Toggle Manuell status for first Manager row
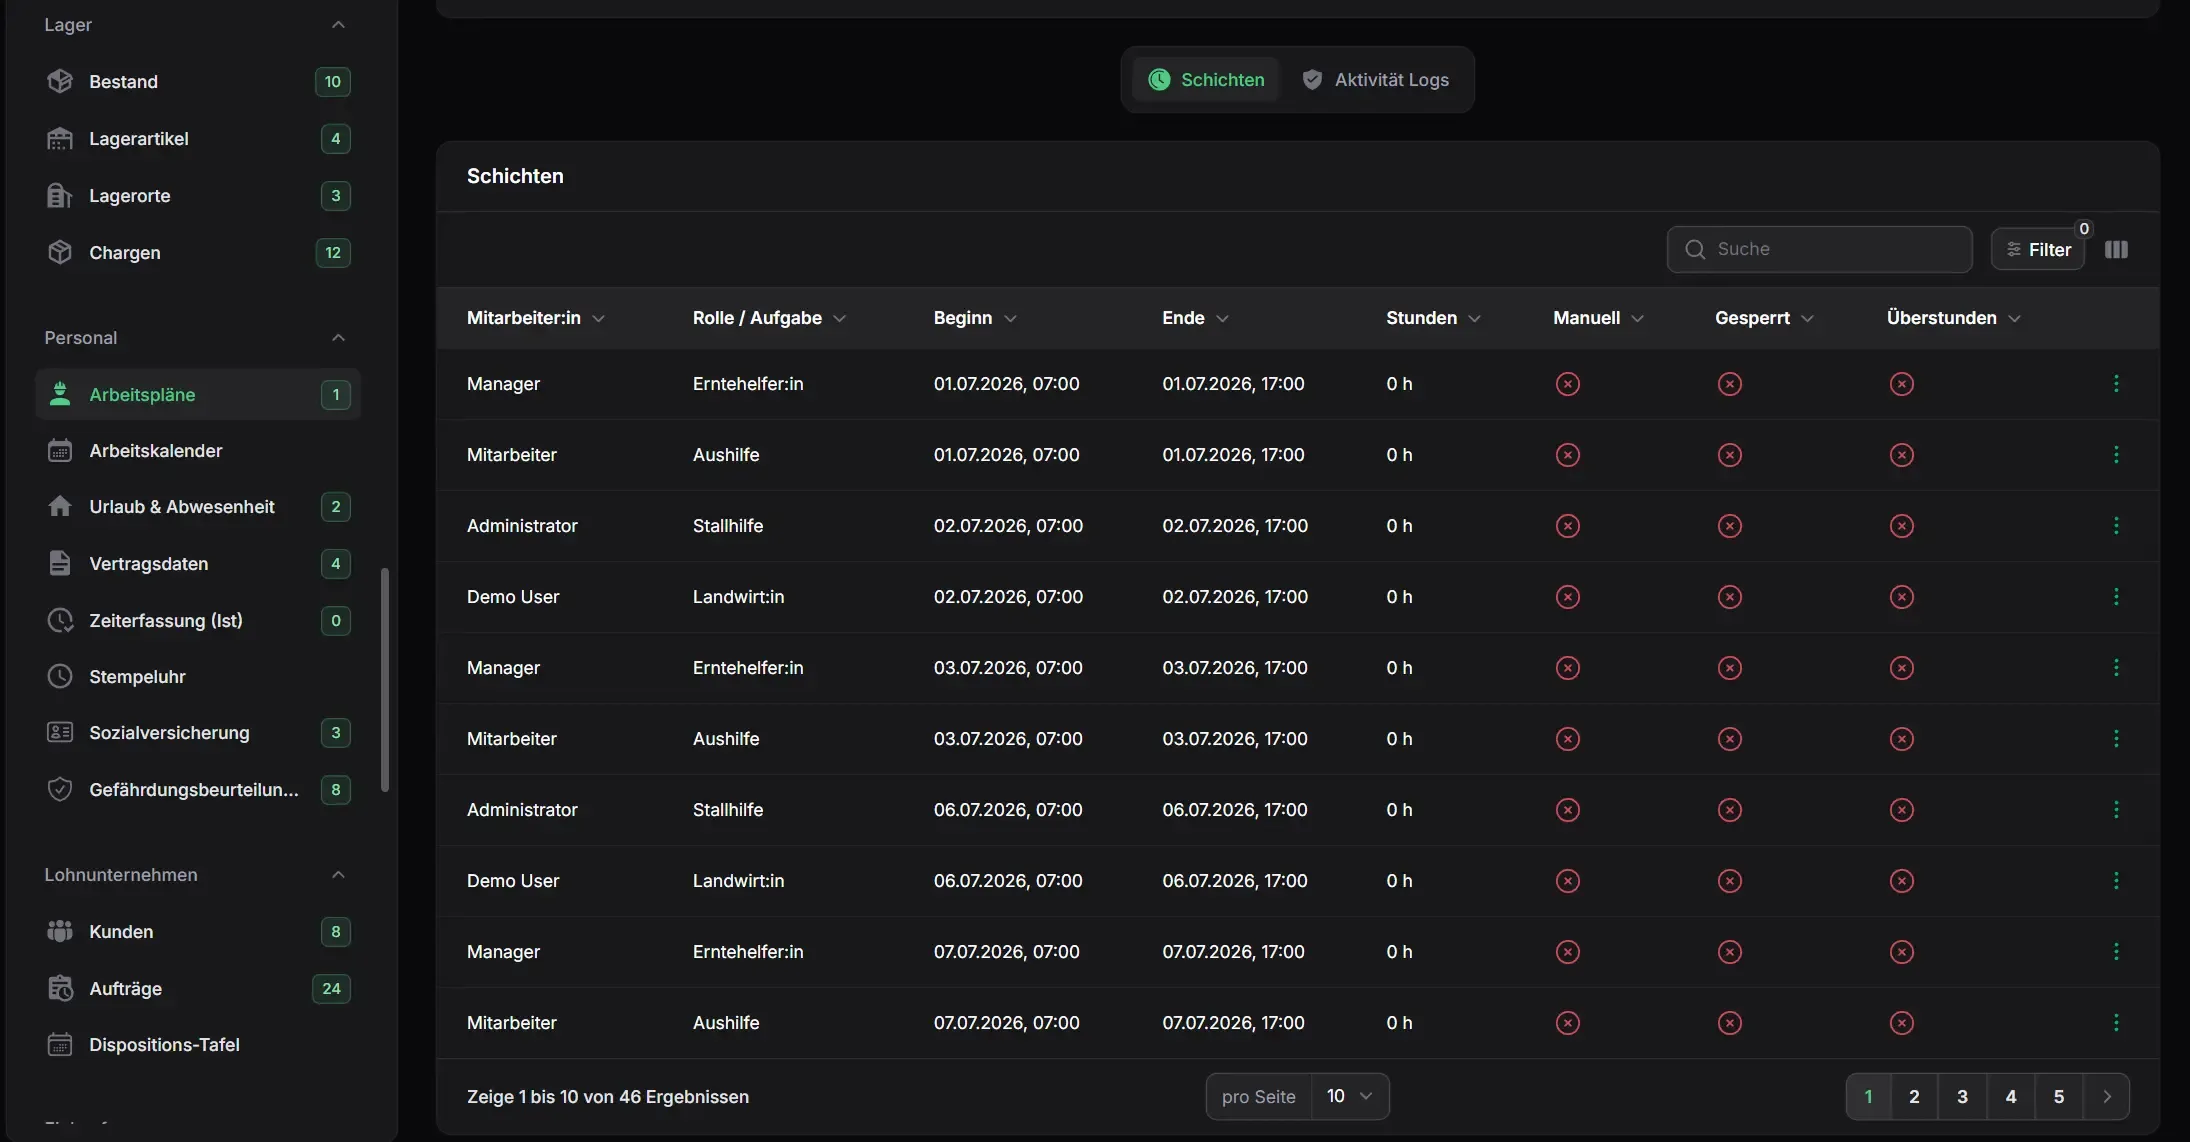The image size is (2190, 1142). coord(1568,384)
